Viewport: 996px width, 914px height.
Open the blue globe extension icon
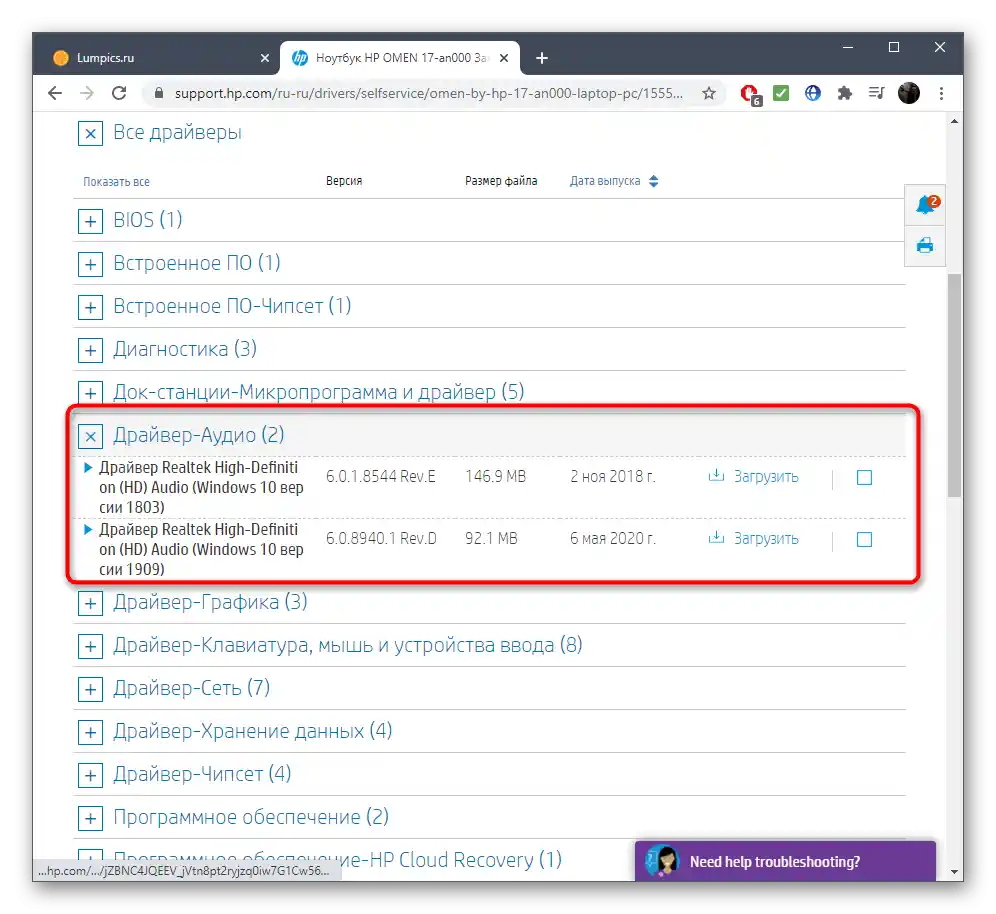[x=812, y=93]
